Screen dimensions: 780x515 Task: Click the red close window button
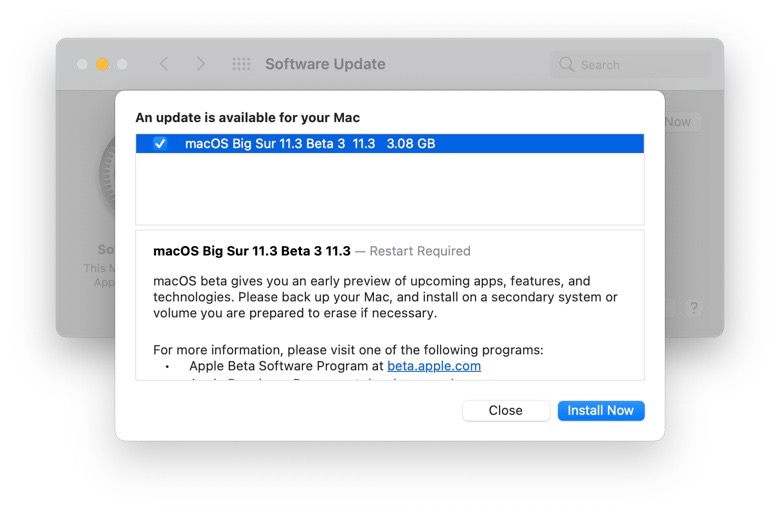click(82, 64)
